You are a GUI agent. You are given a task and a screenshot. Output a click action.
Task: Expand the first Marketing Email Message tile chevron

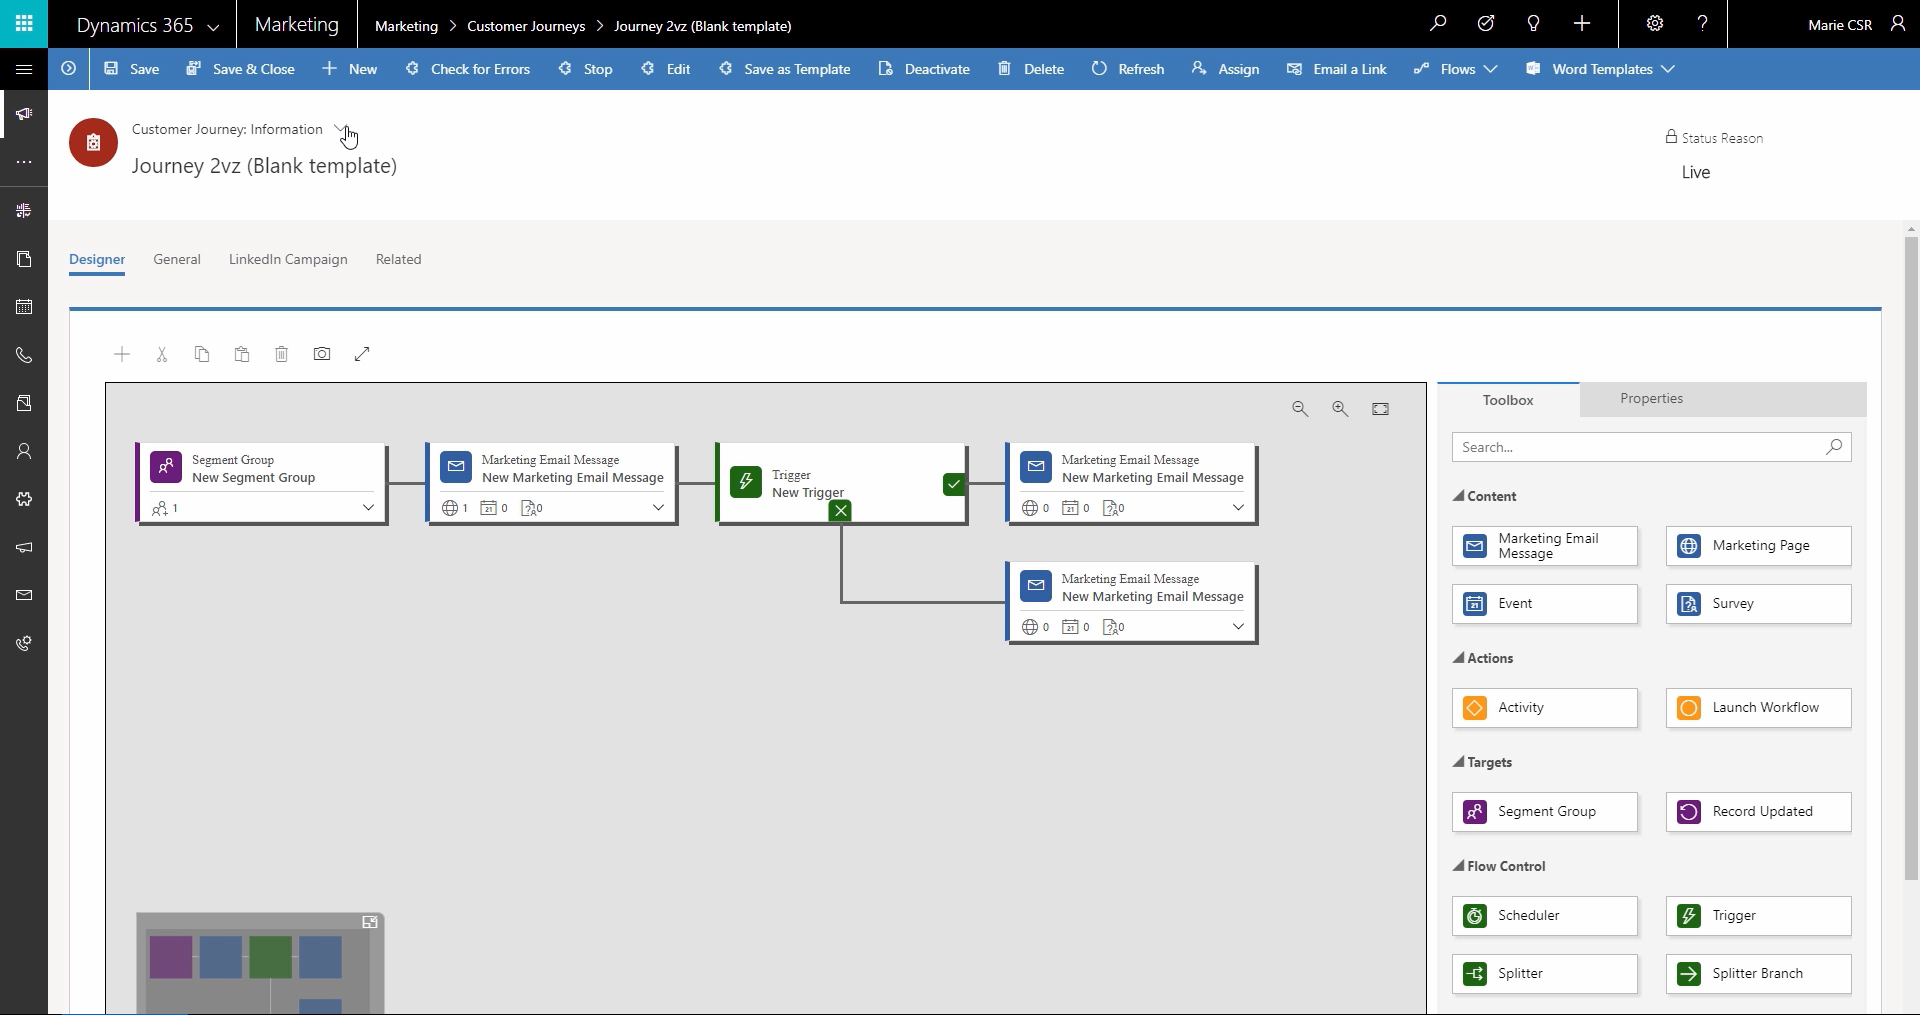[658, 508]
